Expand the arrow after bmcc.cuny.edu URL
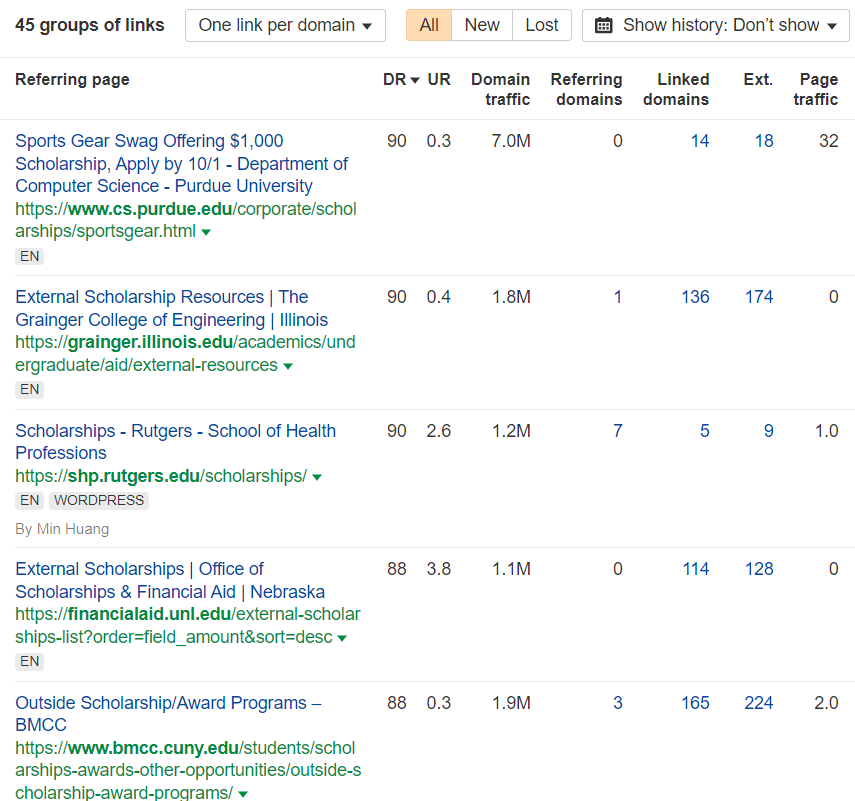Viewport: 855px width, 801px height. 243,794
